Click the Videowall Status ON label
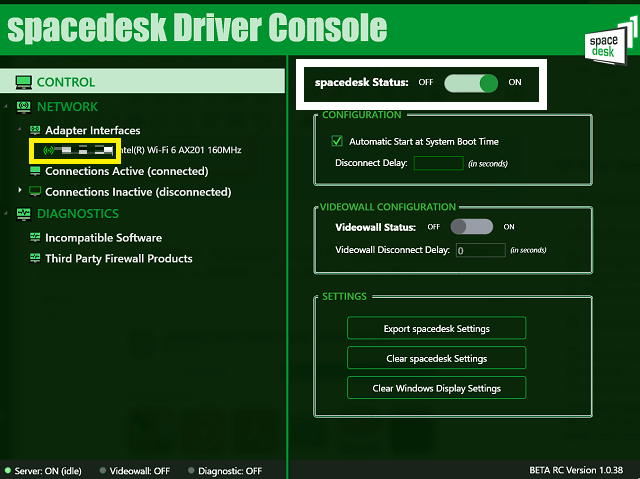640x479 pixels. click(x=509, y=227)
